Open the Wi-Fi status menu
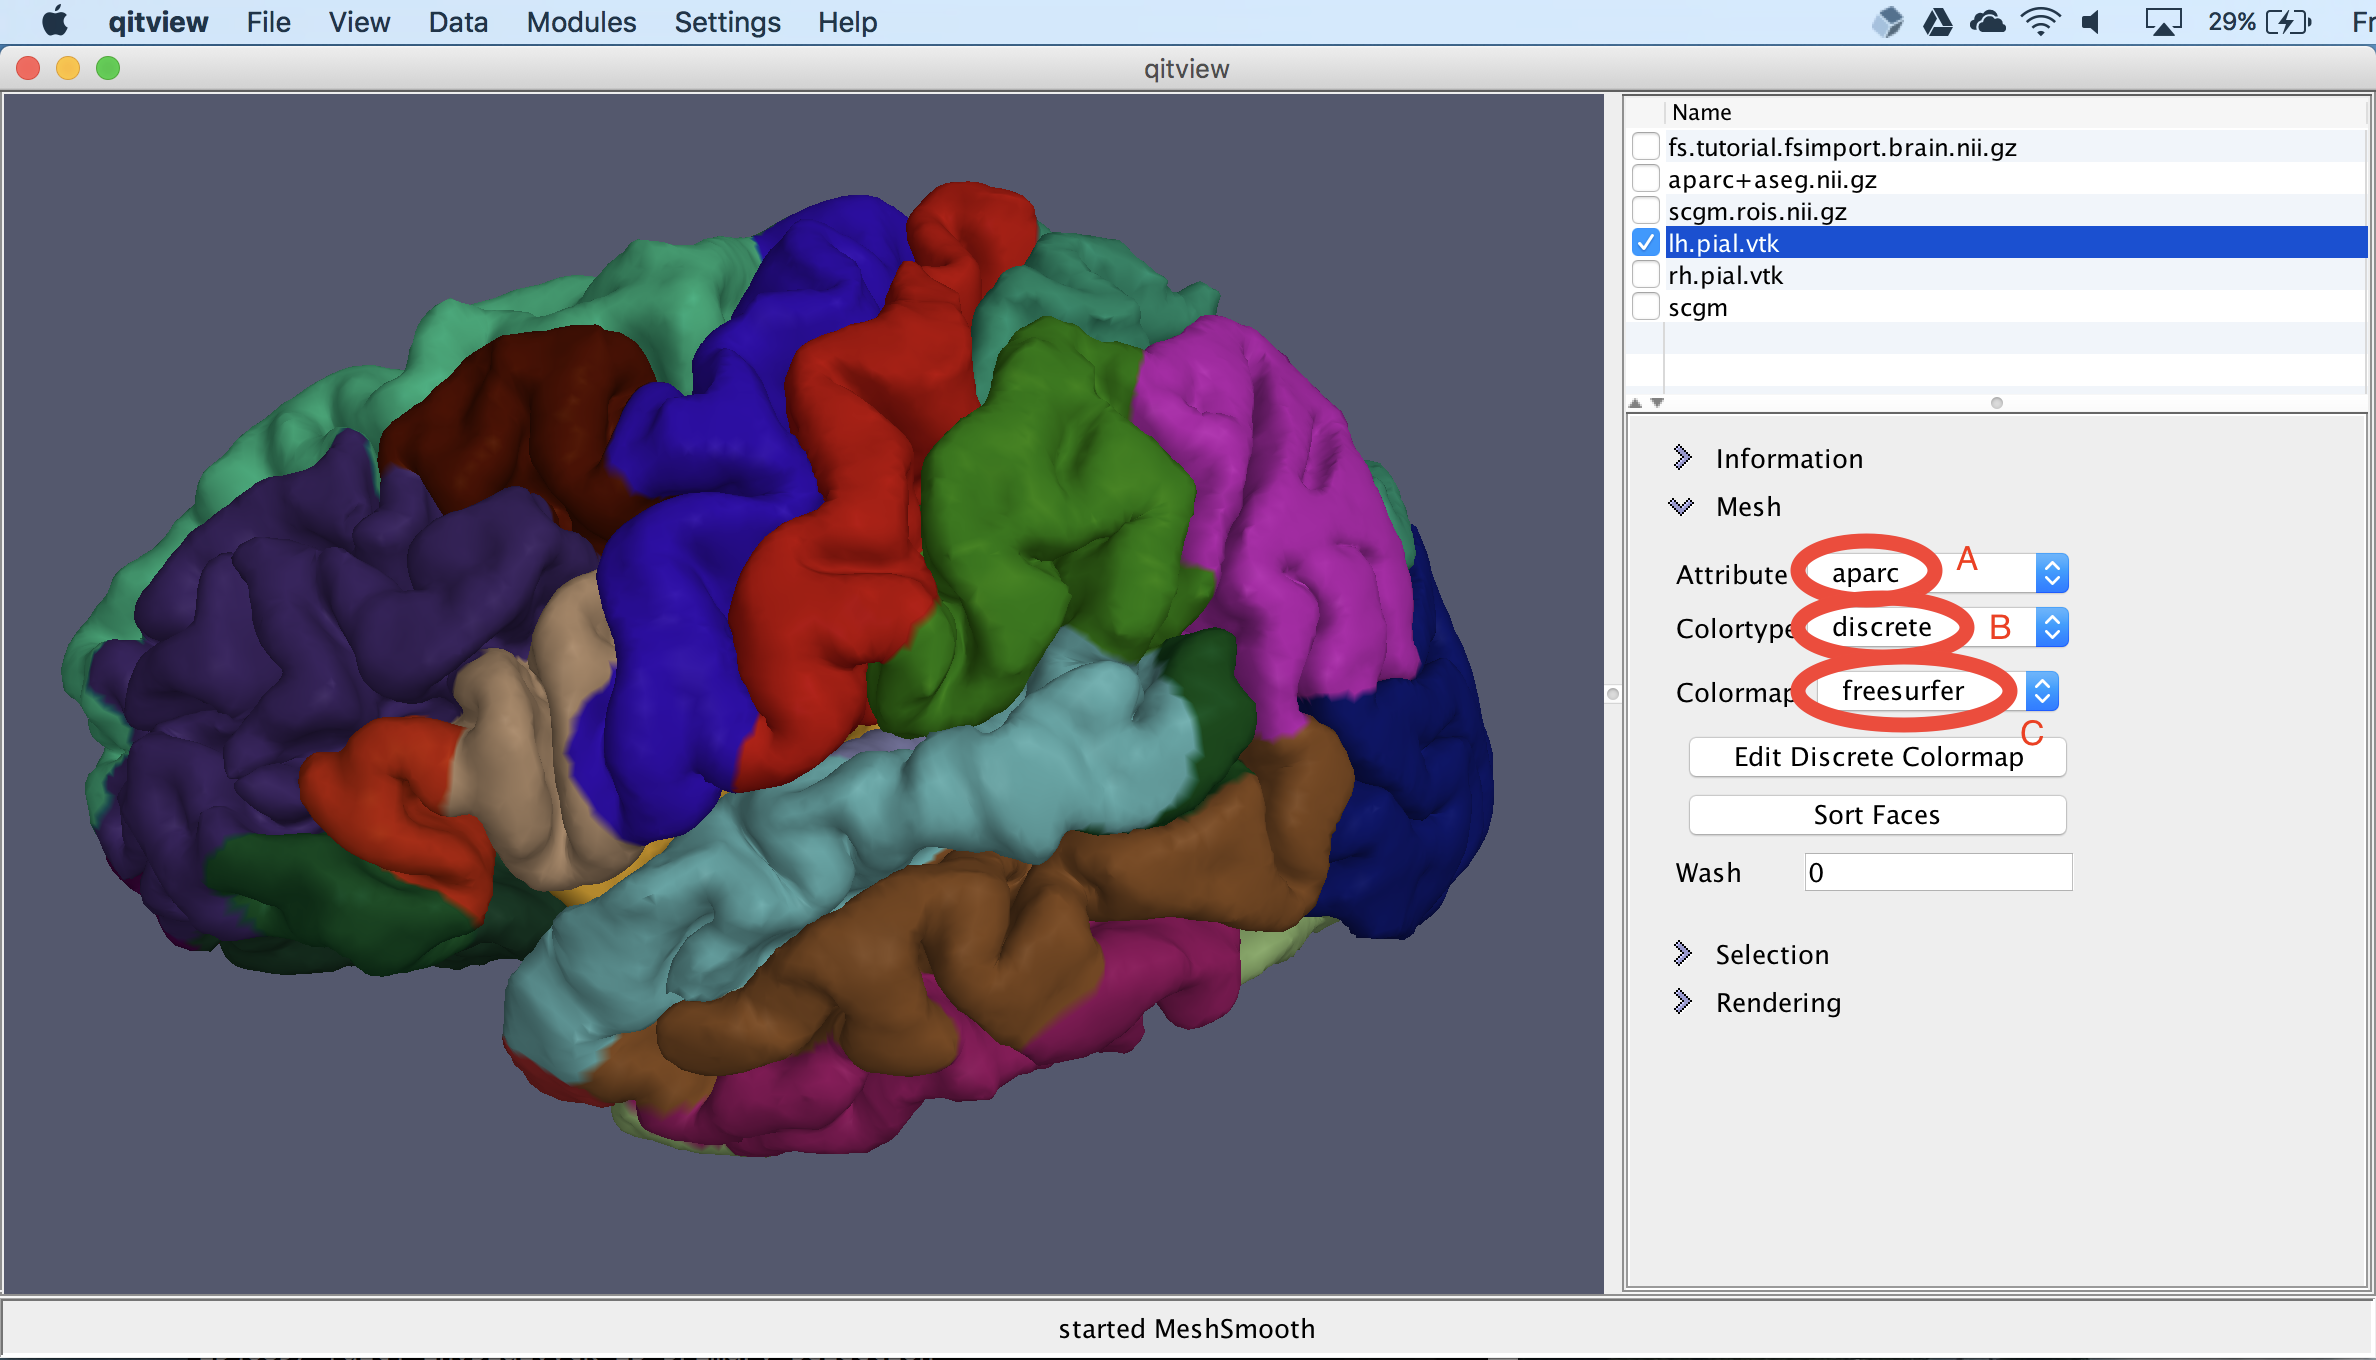 tap(2040, 22)
